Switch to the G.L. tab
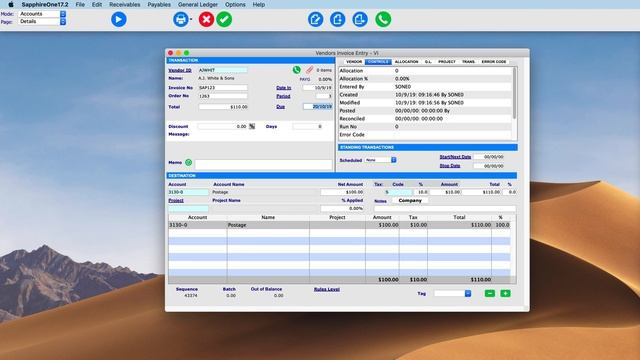 [x=428, y=62]
